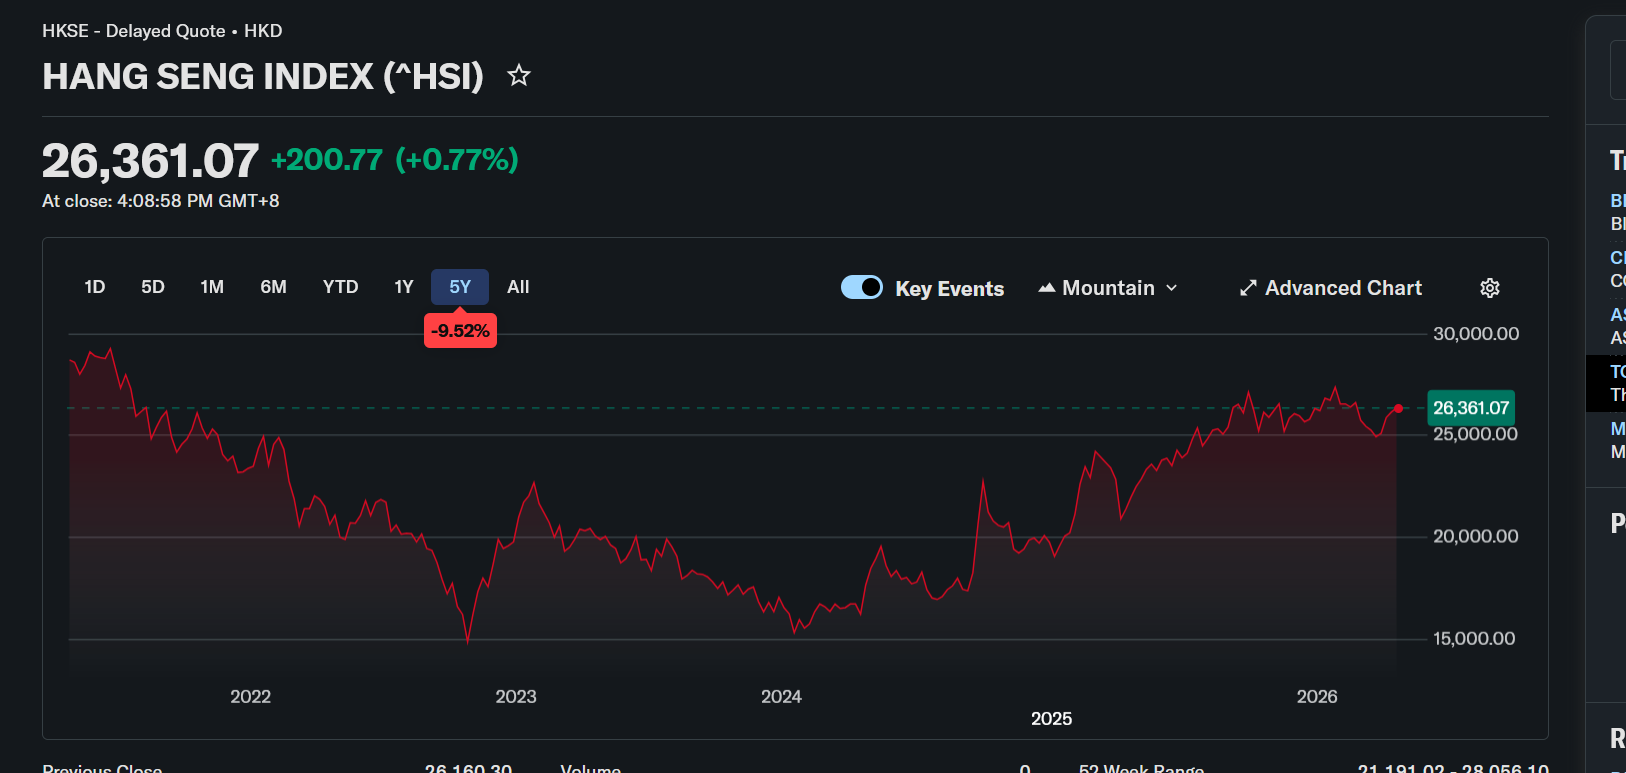Open chart settings gear icon
The height and width of the screenshot is (773, 1626).
tap(1490, 288)
